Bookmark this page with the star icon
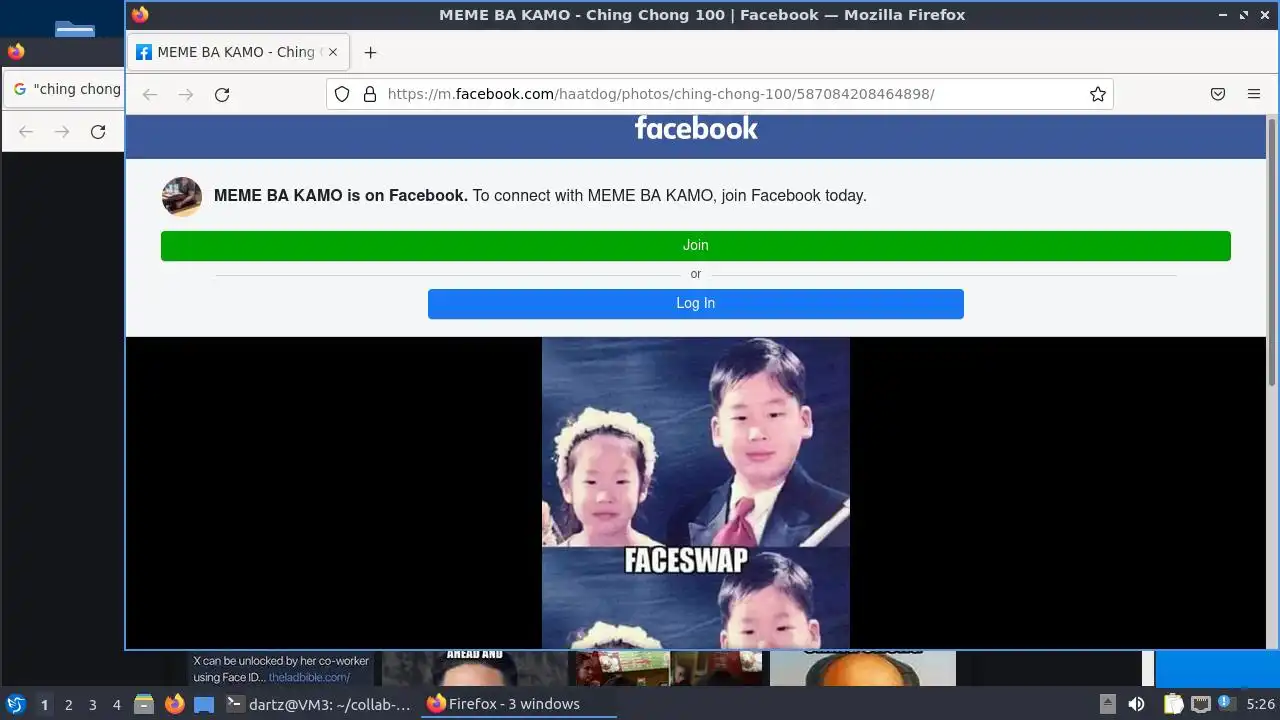Image resolution: width=1280 pixels, height=720 pixels. pyautogui.click(x=1097, y=94)
